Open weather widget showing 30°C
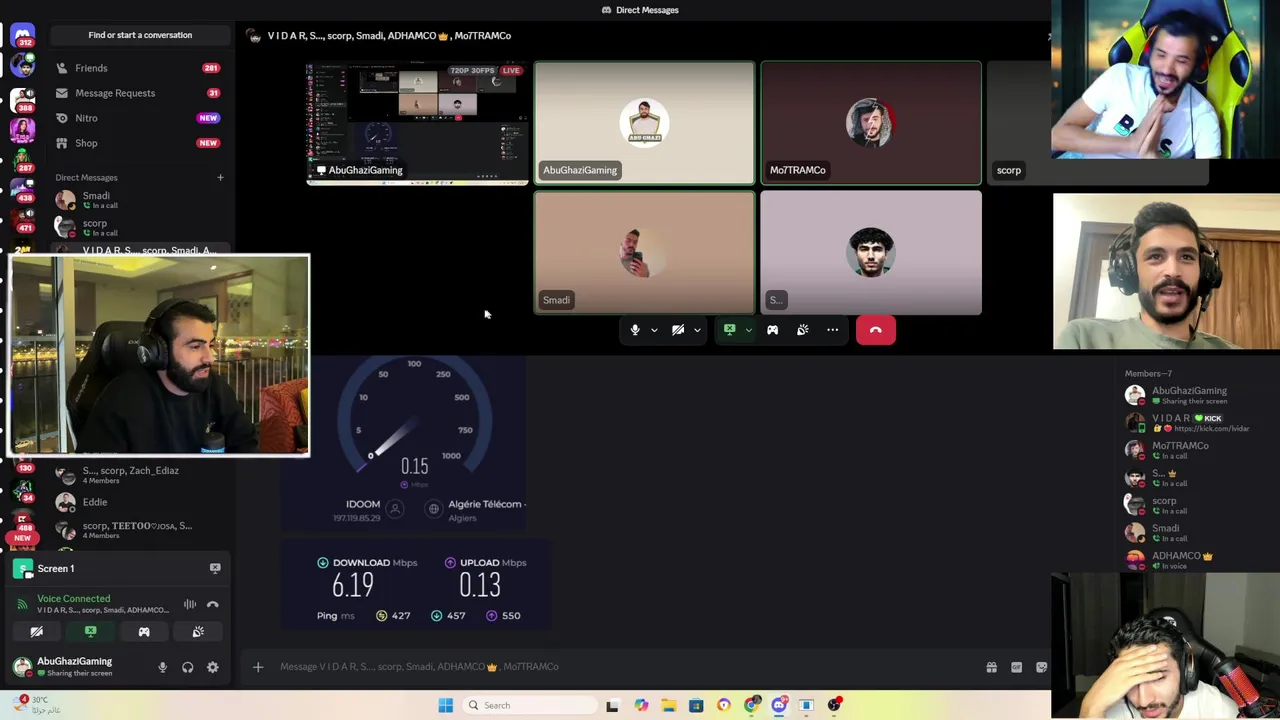The height and width of the screenshot is (720, 1280). [x=38, y=704]
